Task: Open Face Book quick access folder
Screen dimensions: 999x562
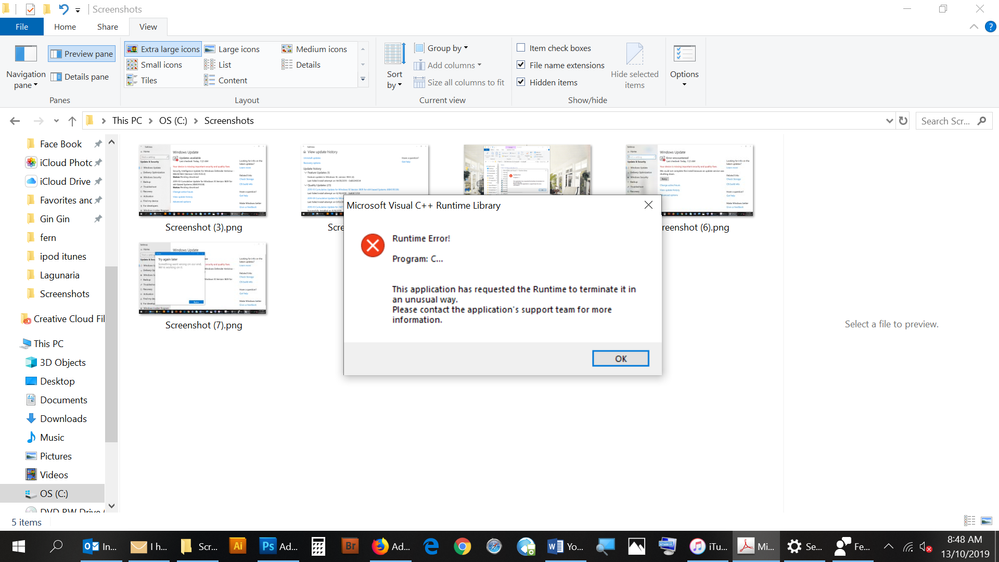Action: tap(61, 144)
